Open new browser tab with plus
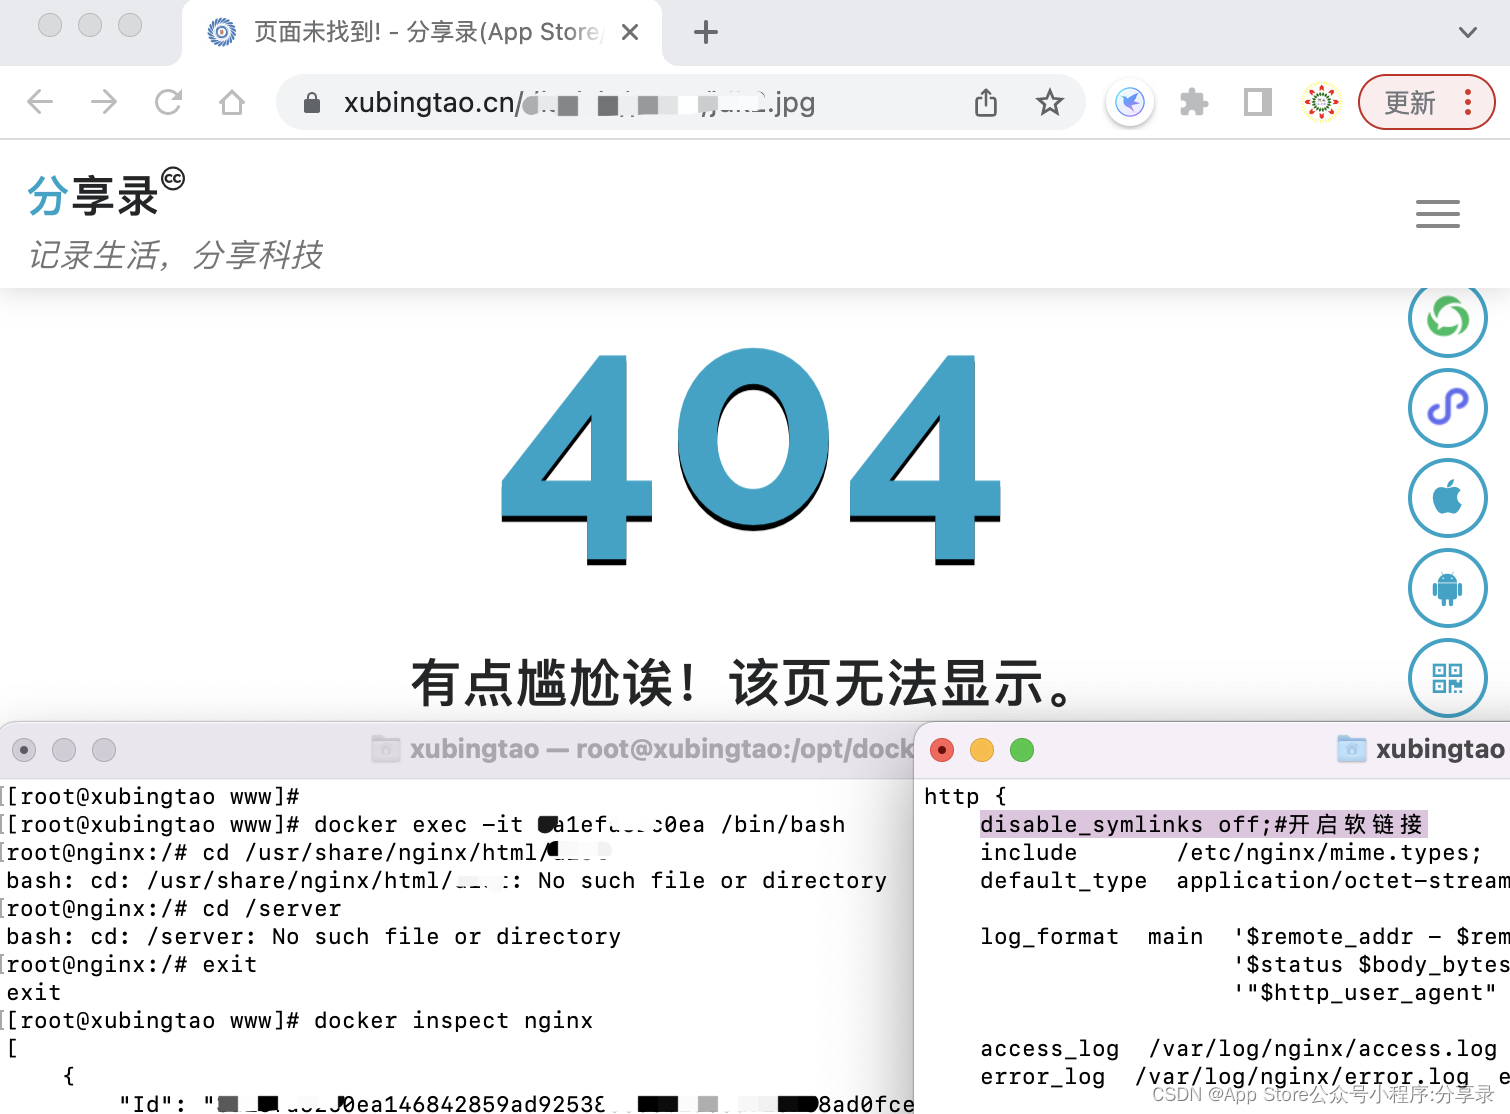 coord(706,33)
